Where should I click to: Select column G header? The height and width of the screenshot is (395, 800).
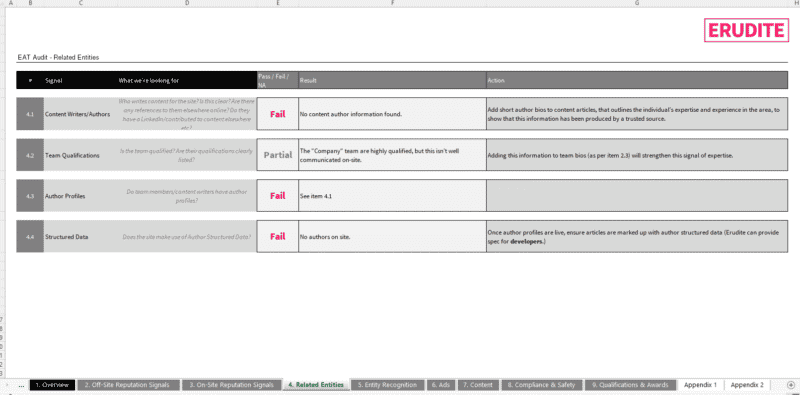click(x=637, y=3)
